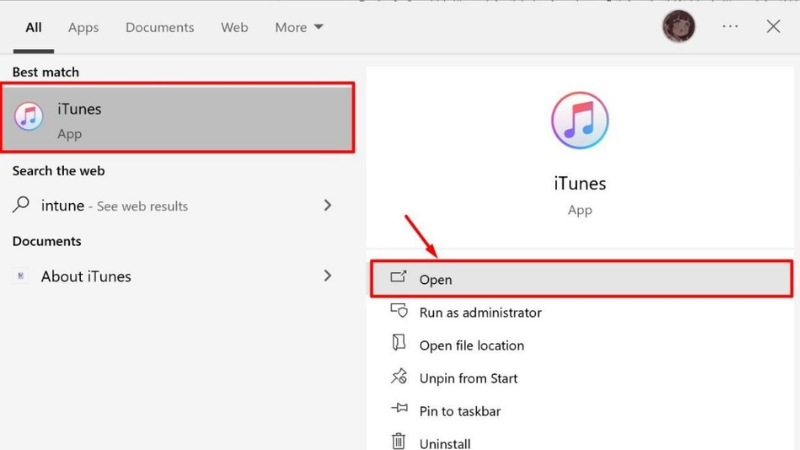Click the intune web search result
Image resolution: width=800 pixels, height=450 pixels.
pos(172,206)
